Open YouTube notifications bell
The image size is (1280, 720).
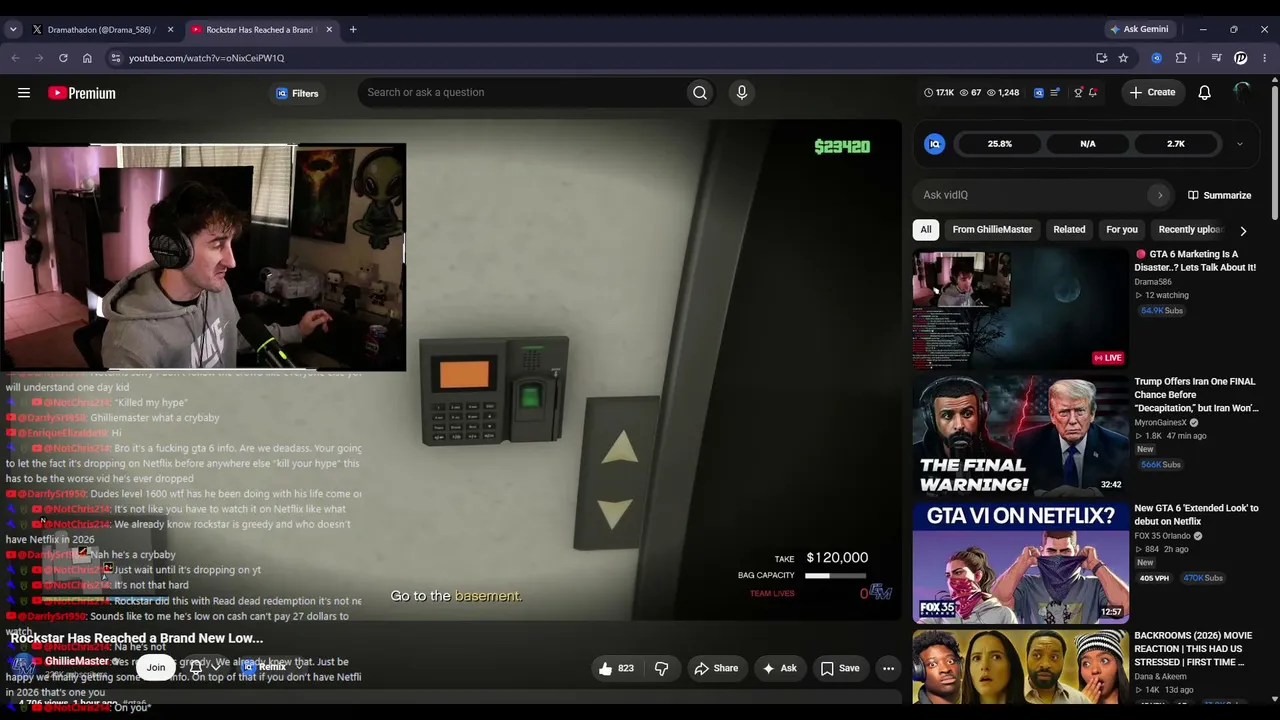click(1204, 93)
